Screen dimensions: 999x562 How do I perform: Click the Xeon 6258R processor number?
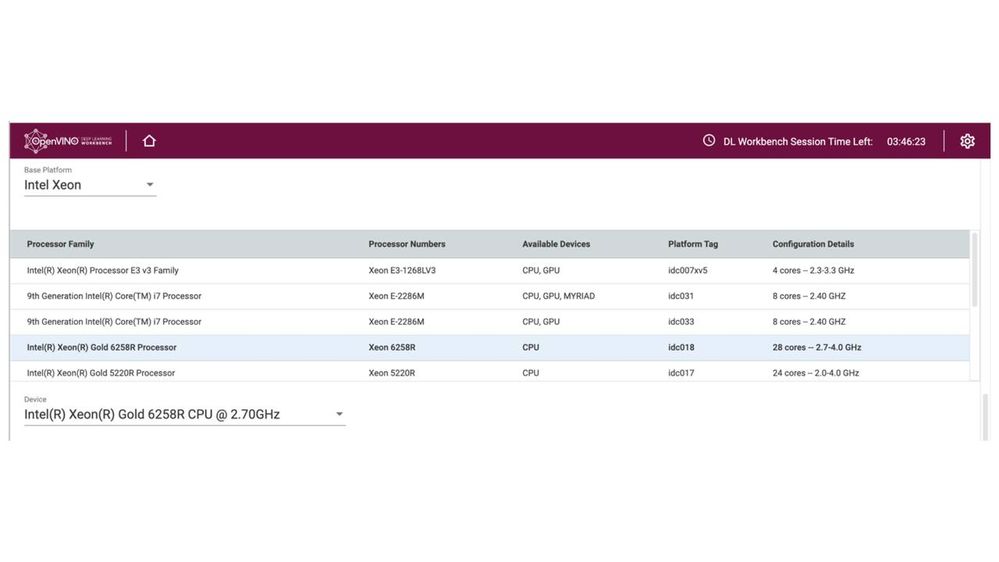coord(392,347)
